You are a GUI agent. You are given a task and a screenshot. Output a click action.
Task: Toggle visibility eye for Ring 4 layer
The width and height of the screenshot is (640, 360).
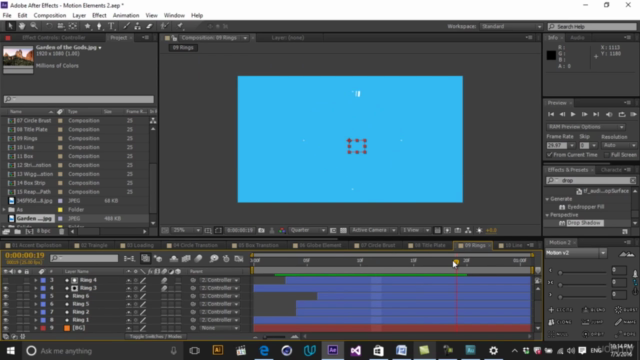click(6, 280)
